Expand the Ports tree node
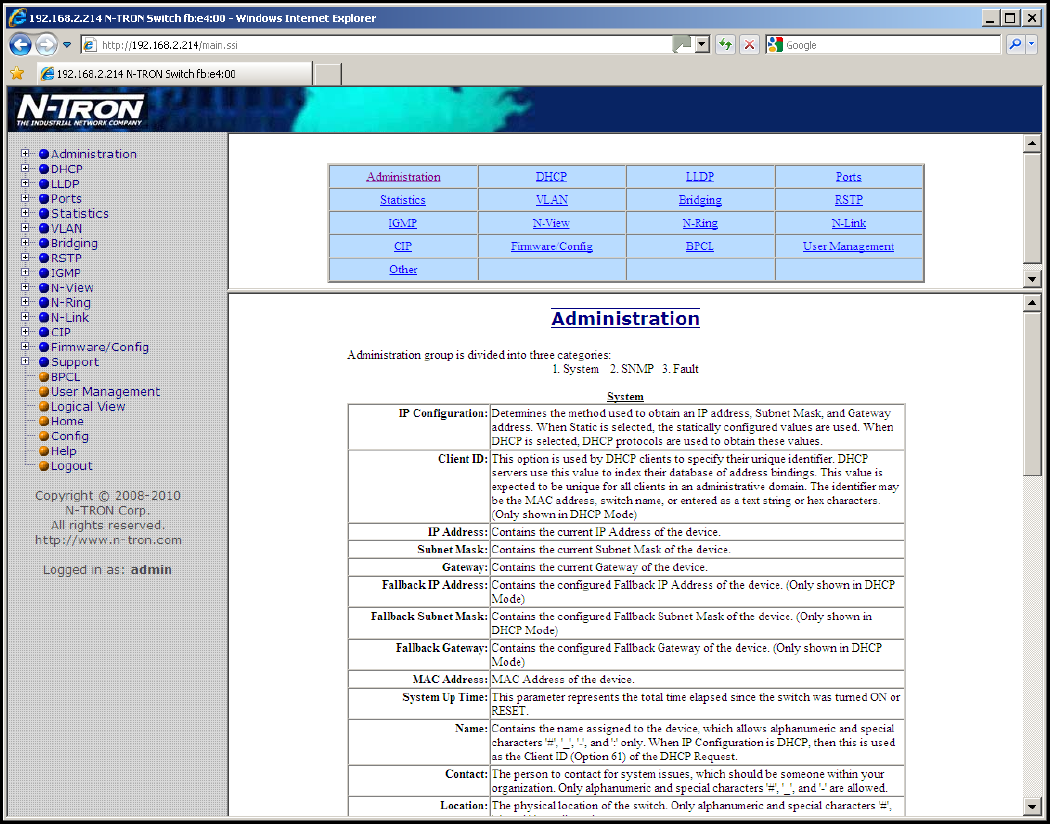Screen dimensions: 1050x824 pos(25,198)
